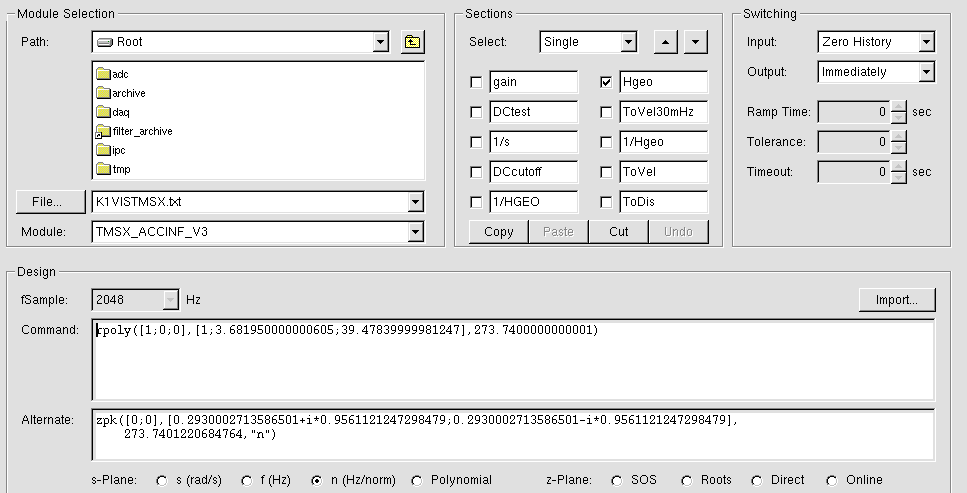Image resolution: width=967 pixels, height=493 pixels.
Task: Click the section down arrow button
Action: click(696, 42)
